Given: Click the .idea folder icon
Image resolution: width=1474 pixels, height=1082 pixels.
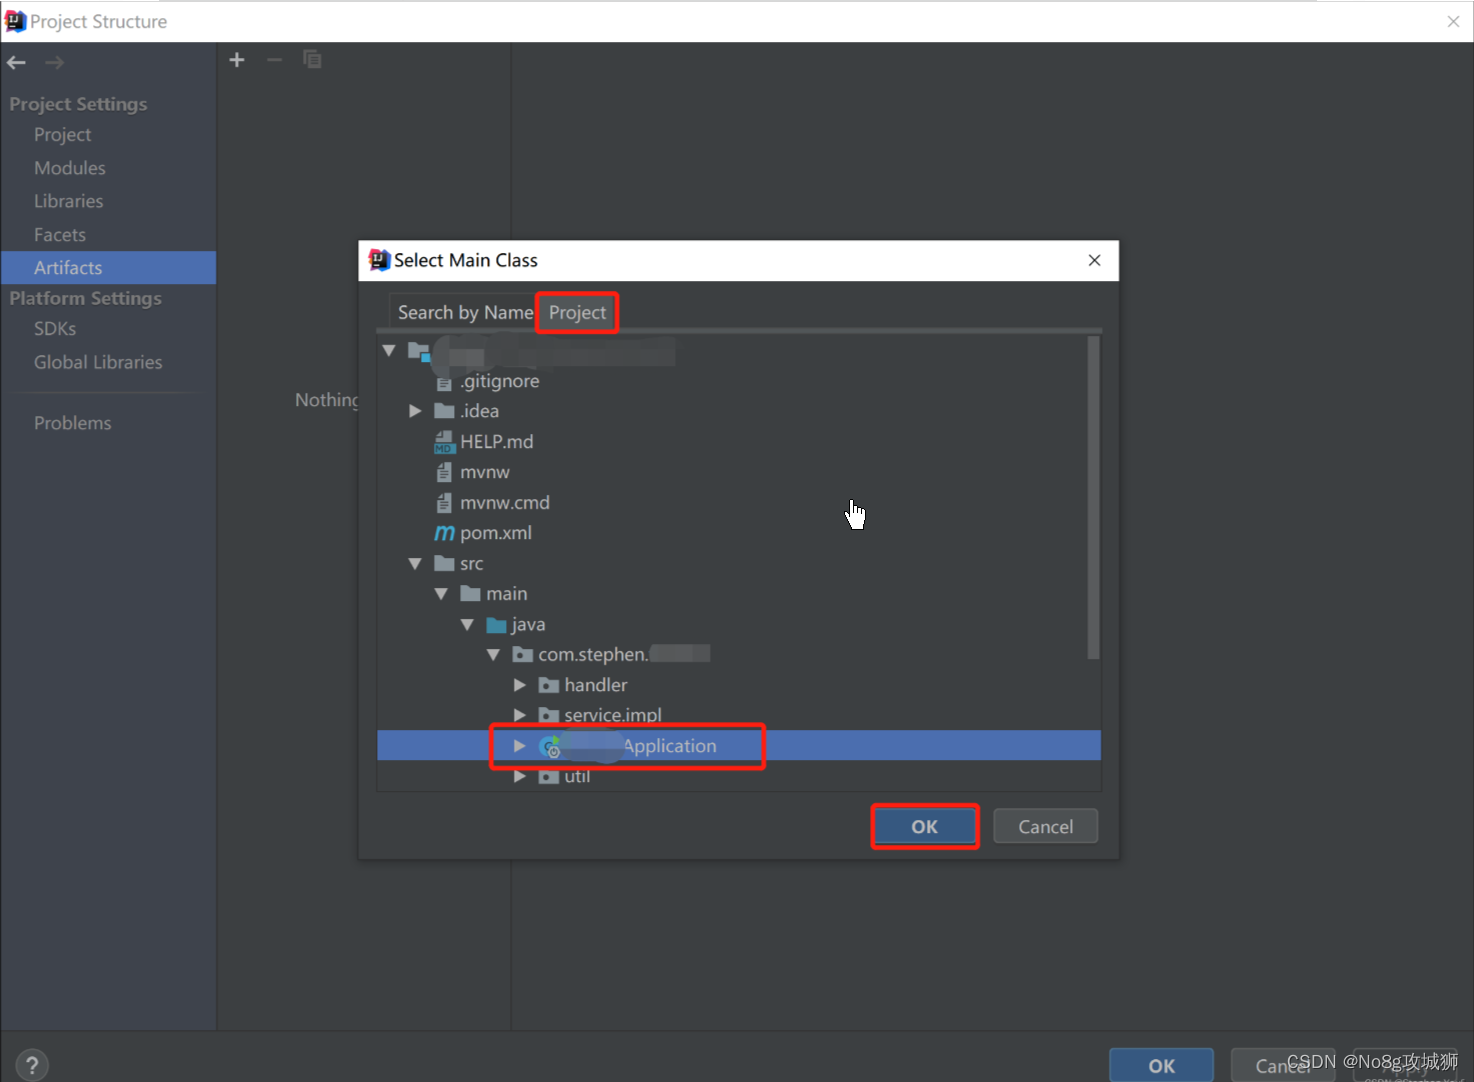Looking at the screenshot, I should (x=444, y=411).
